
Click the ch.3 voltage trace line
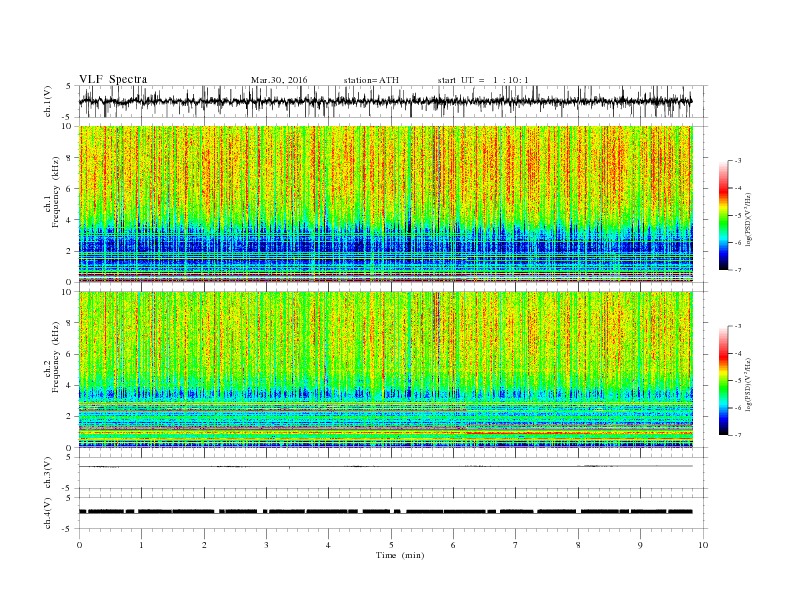(x=385, y=467)
